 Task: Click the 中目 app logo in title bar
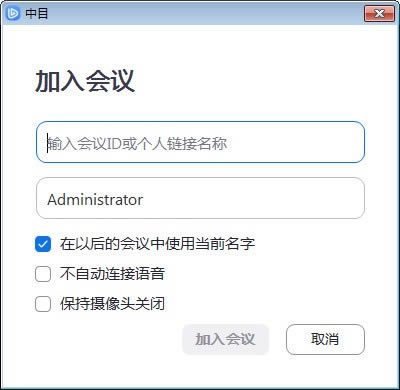(x=13, y=13)
